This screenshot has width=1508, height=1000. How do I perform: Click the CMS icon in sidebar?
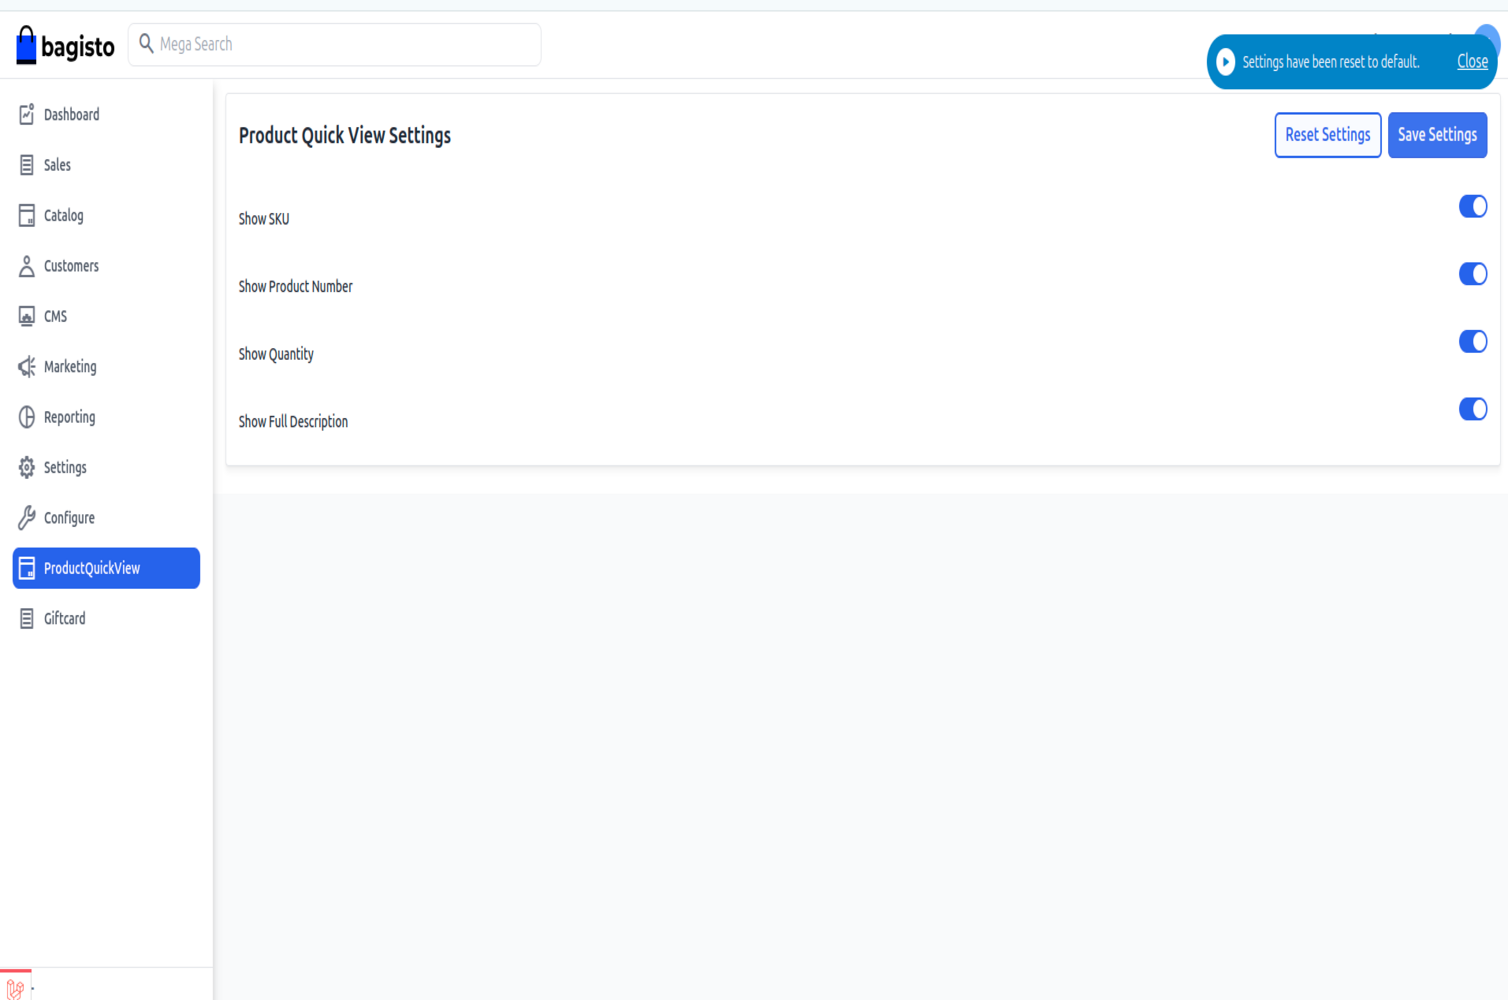pyautogui.click(x=27, y=316)
